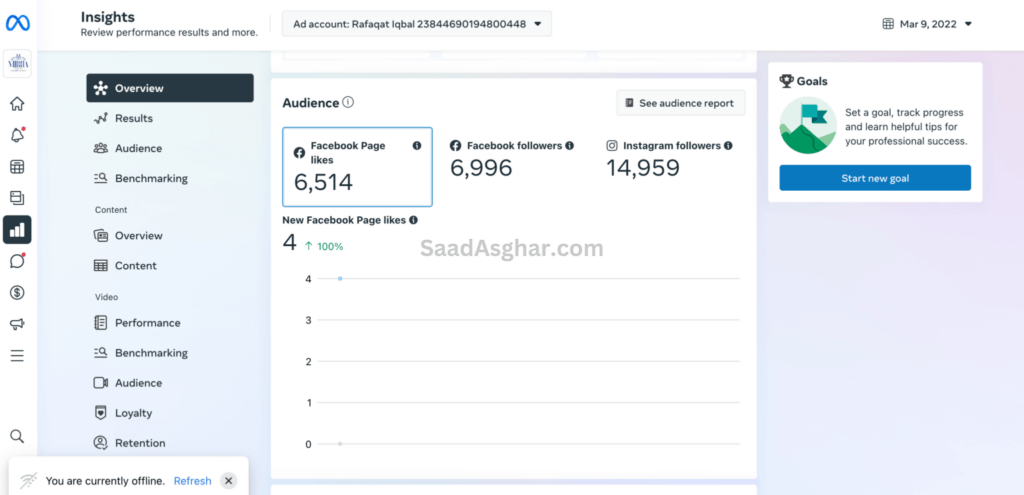This screenshot has height=495, width=1024.
Task: Click the Goals flag illustration
Action: coord(808,125)
